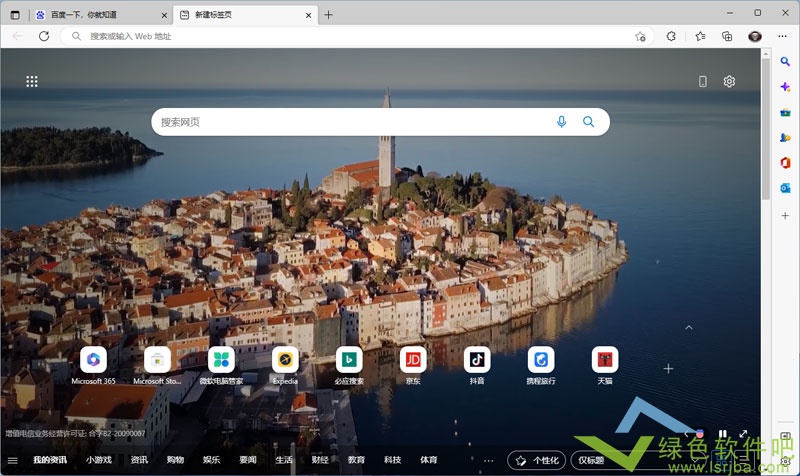Add a new quick link site

pos(668,368)
